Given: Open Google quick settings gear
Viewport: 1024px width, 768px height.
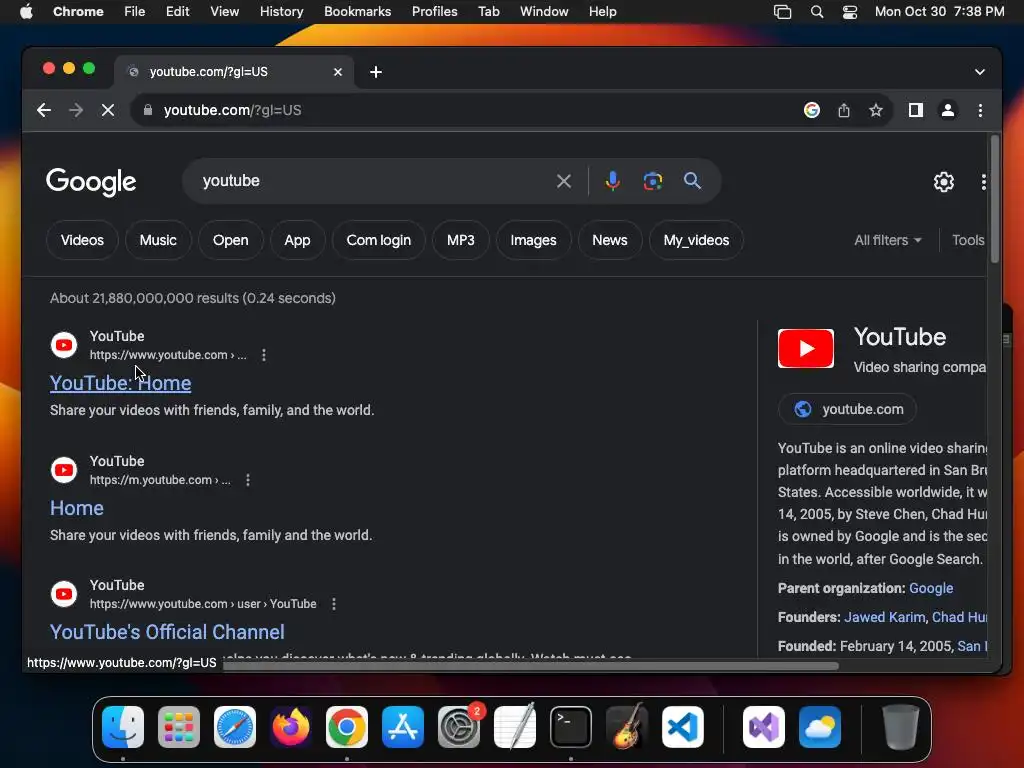Looking at the screenshot, I should click(x=944, y=182).
